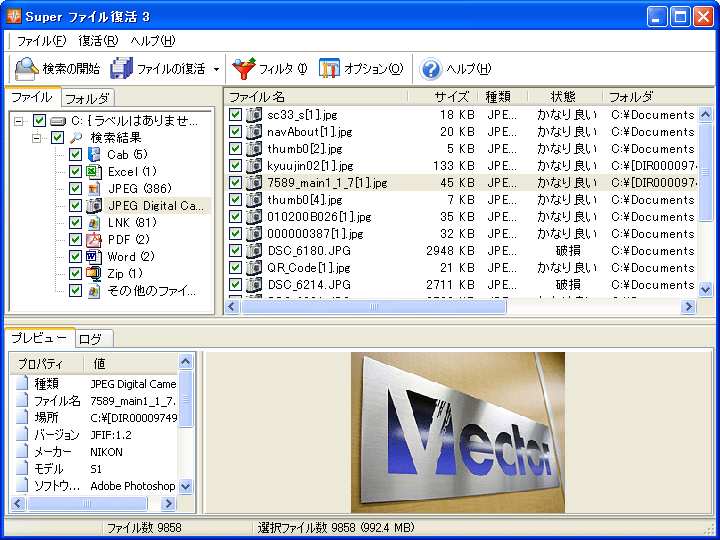720x540 pixels.
Task: Click the page icon beside 種類 property
Action: (22, 383)
